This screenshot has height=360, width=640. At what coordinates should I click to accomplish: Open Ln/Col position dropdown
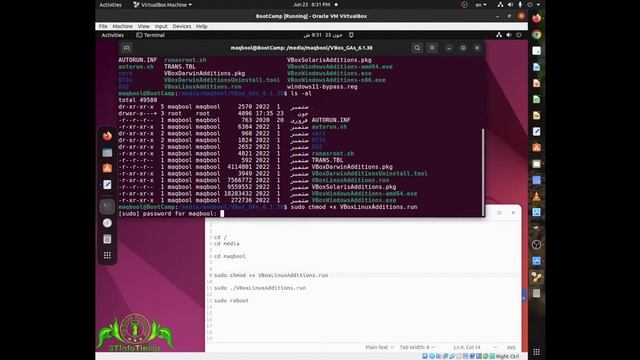click(475, 347)
